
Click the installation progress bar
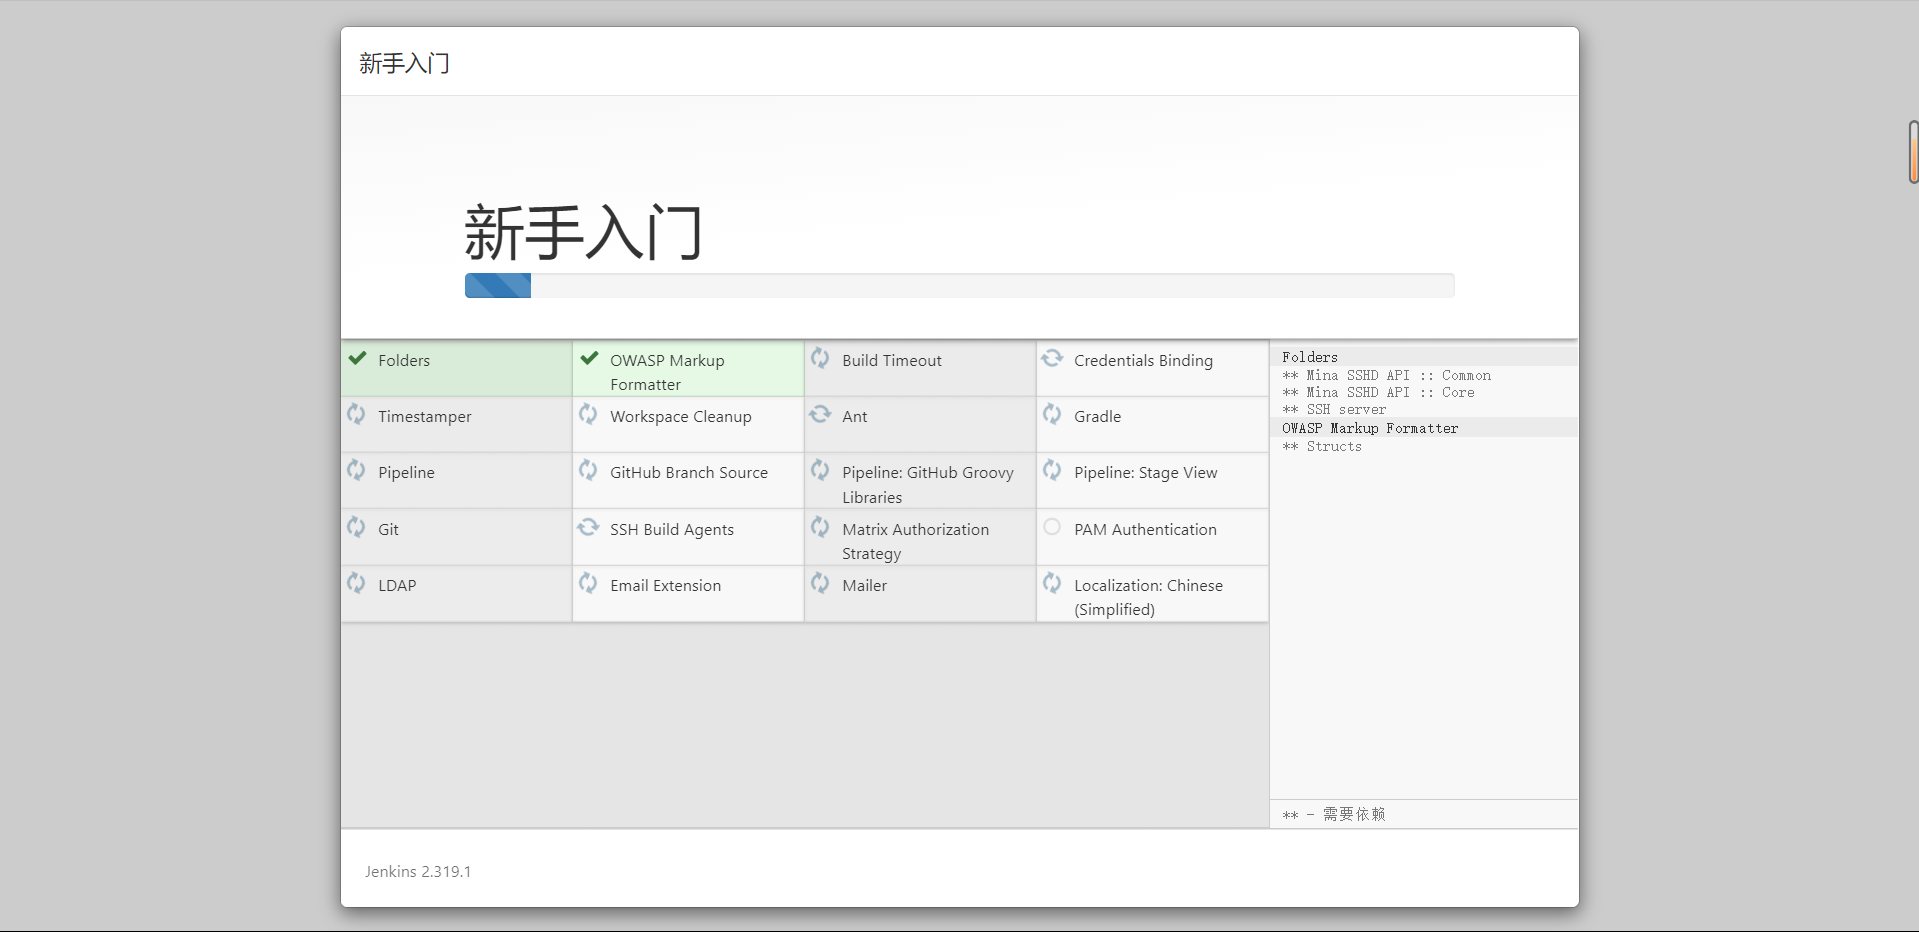(959, 286)
